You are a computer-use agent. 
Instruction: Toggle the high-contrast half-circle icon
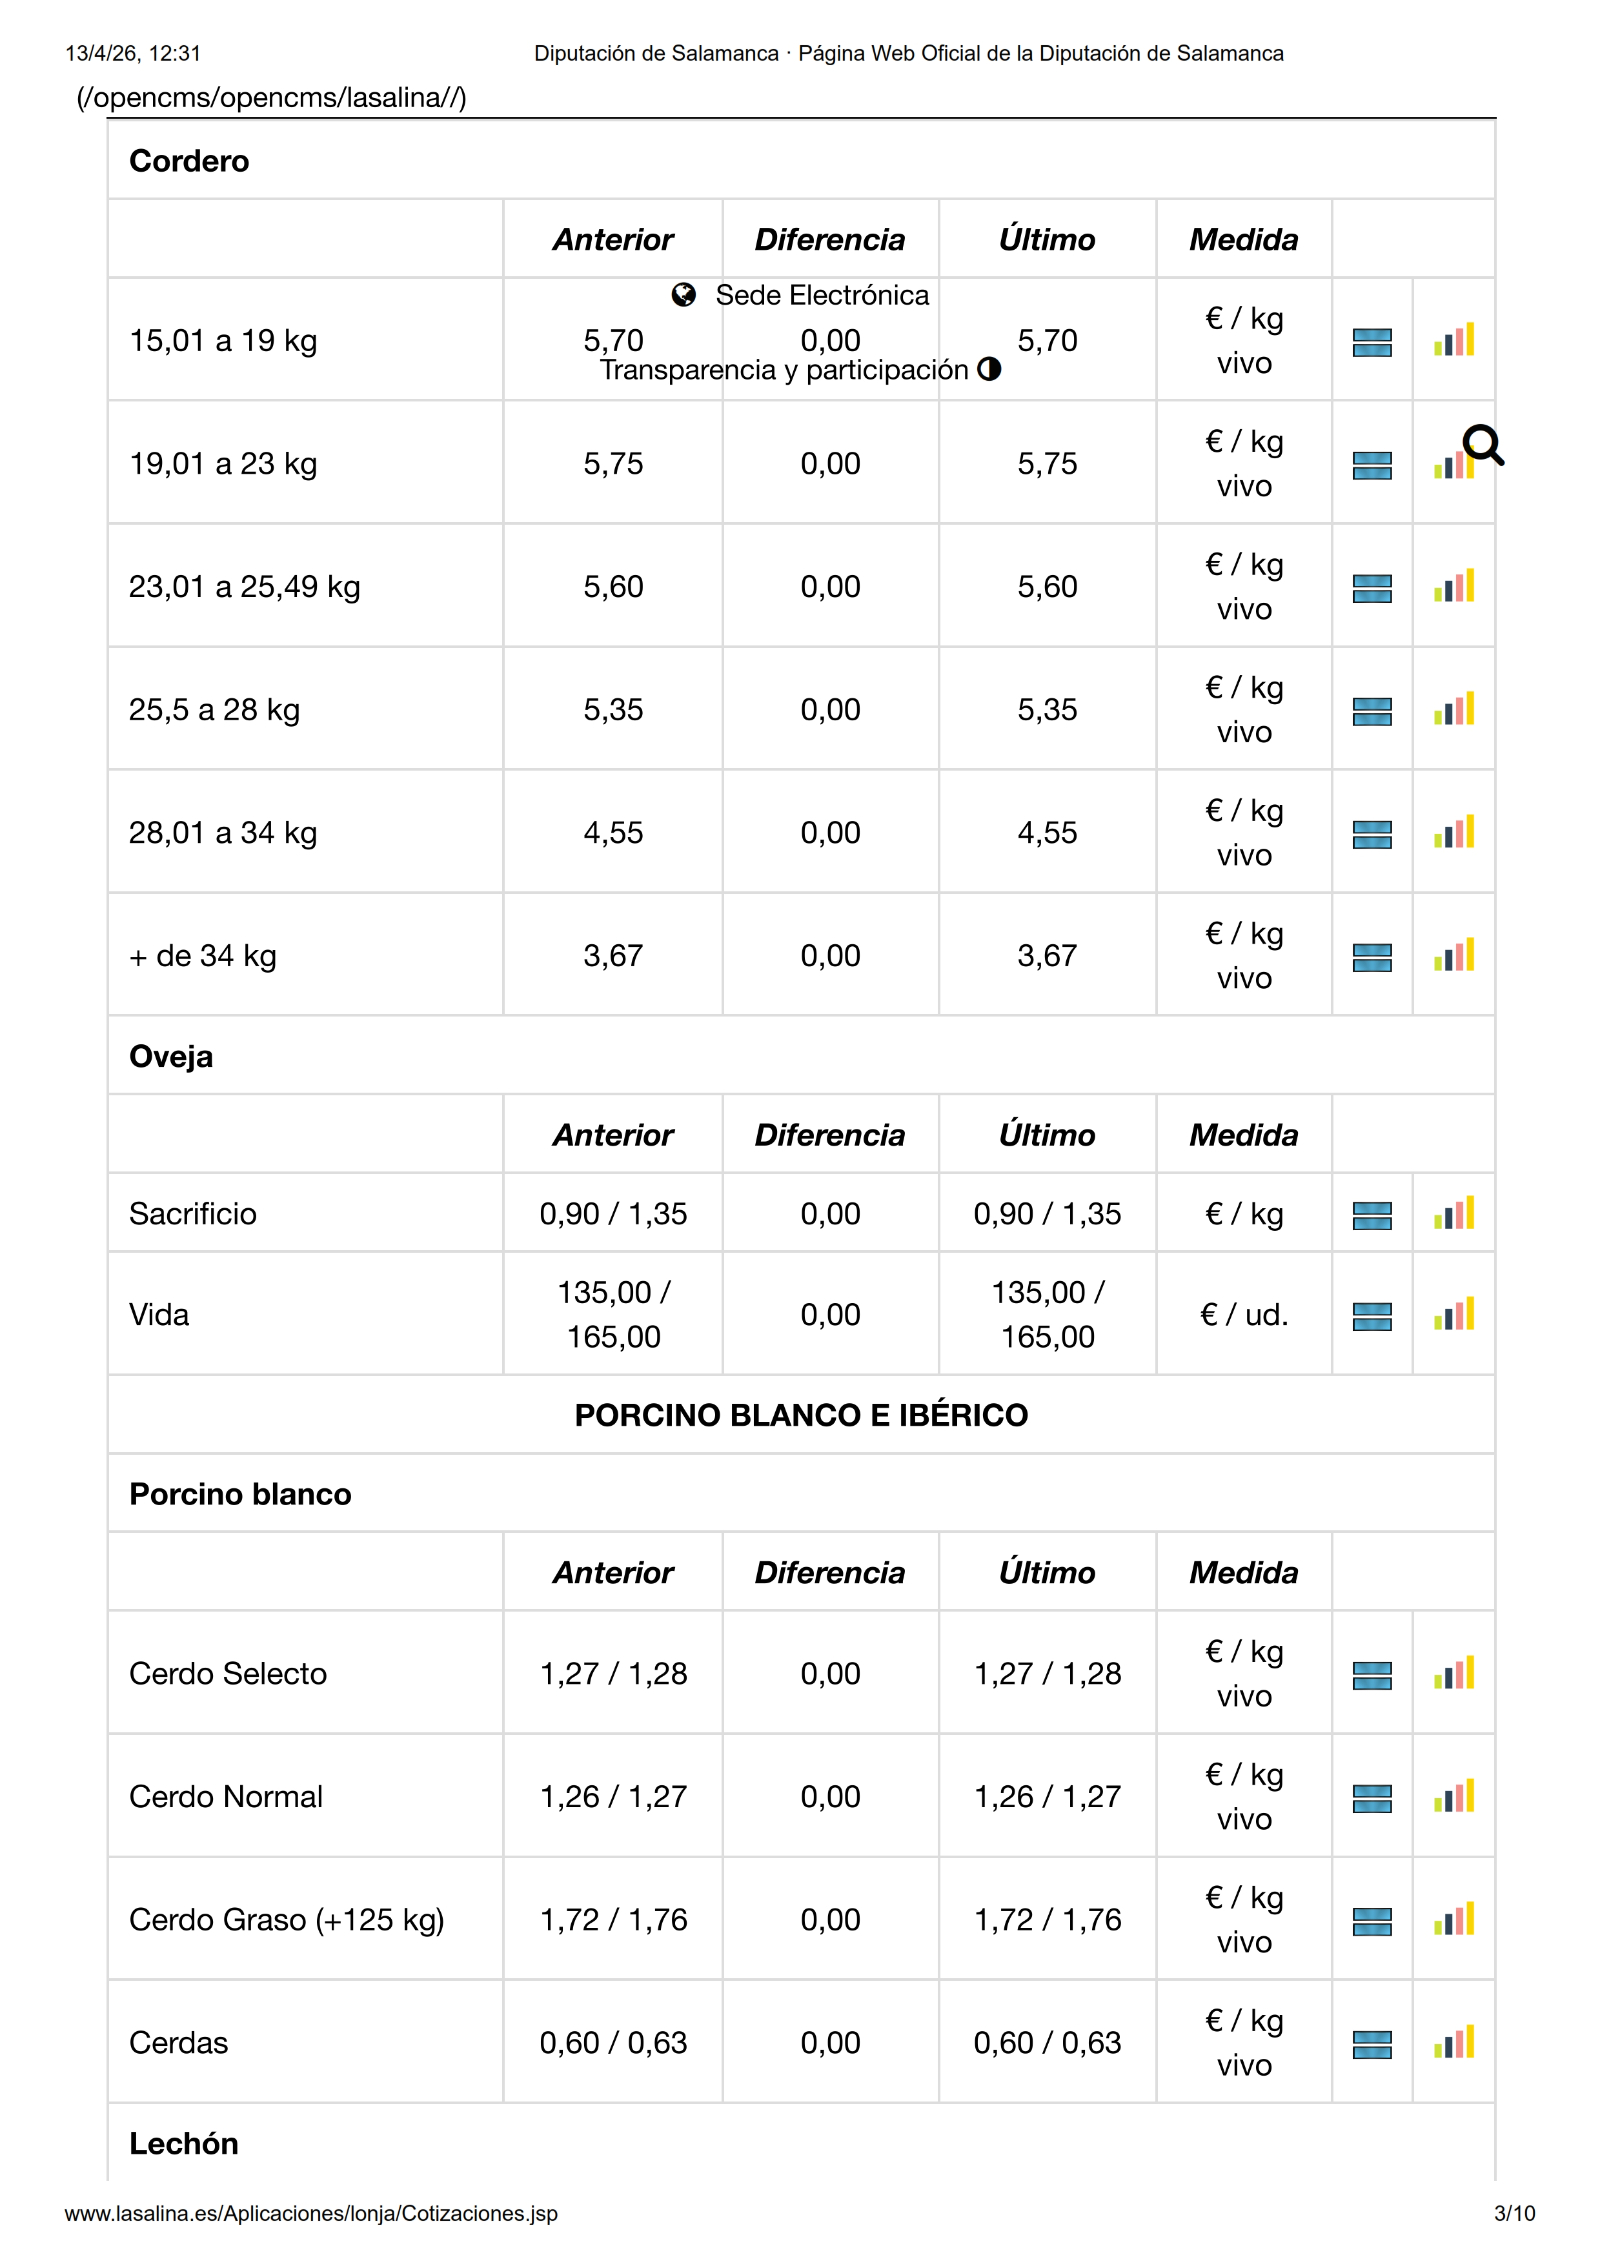click(988, 369)
